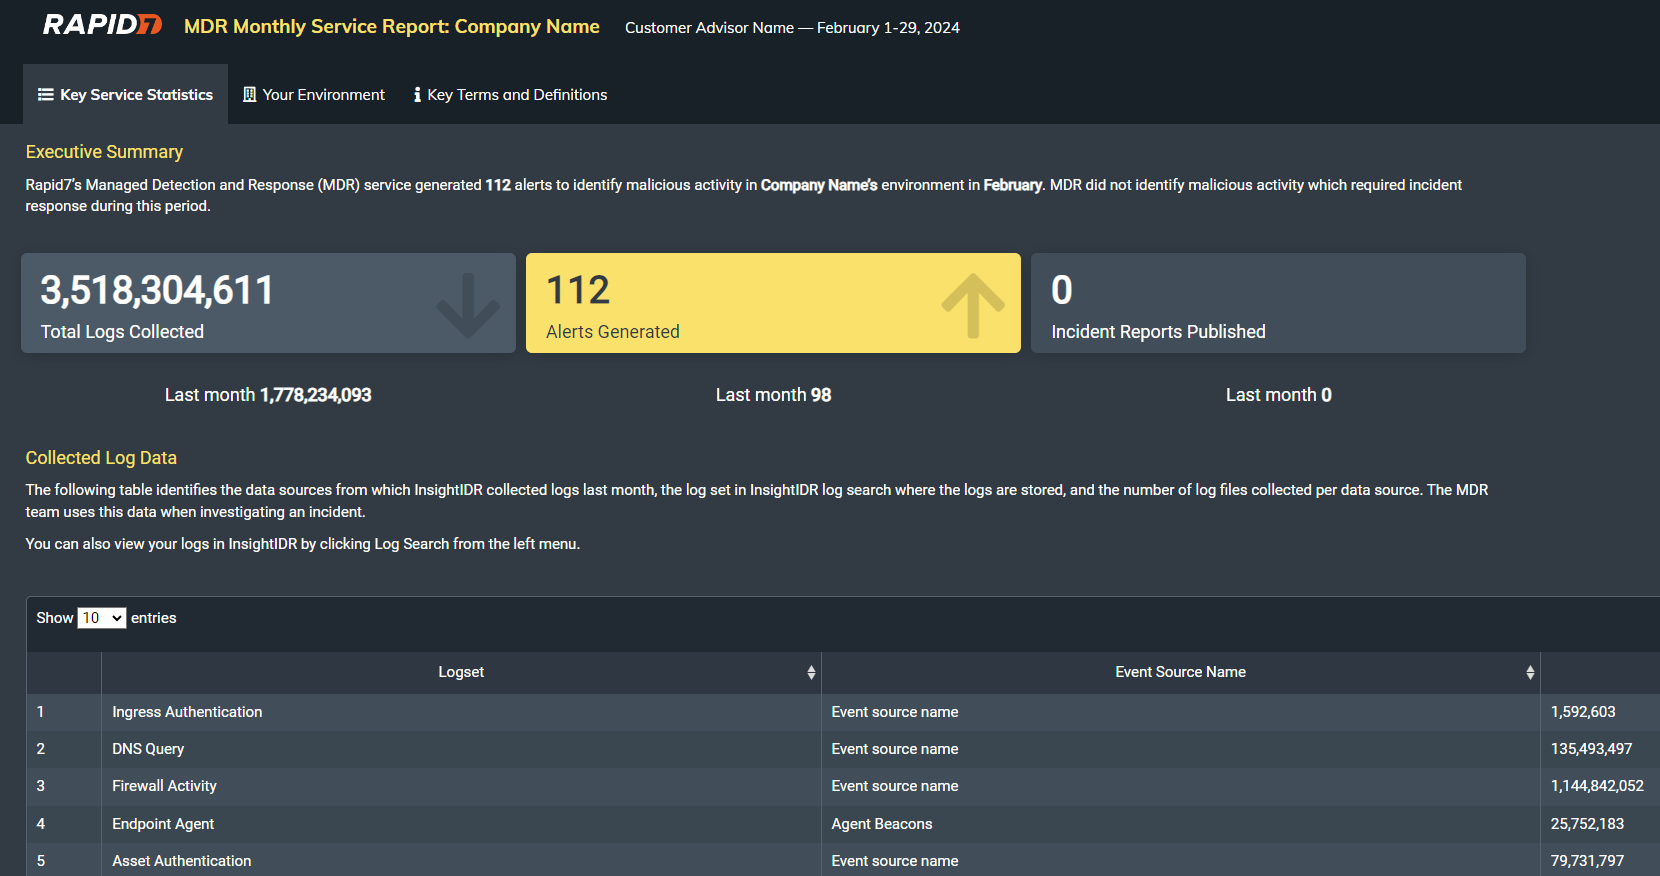Select the Ingress Authentication row

(x=187, y=712)
